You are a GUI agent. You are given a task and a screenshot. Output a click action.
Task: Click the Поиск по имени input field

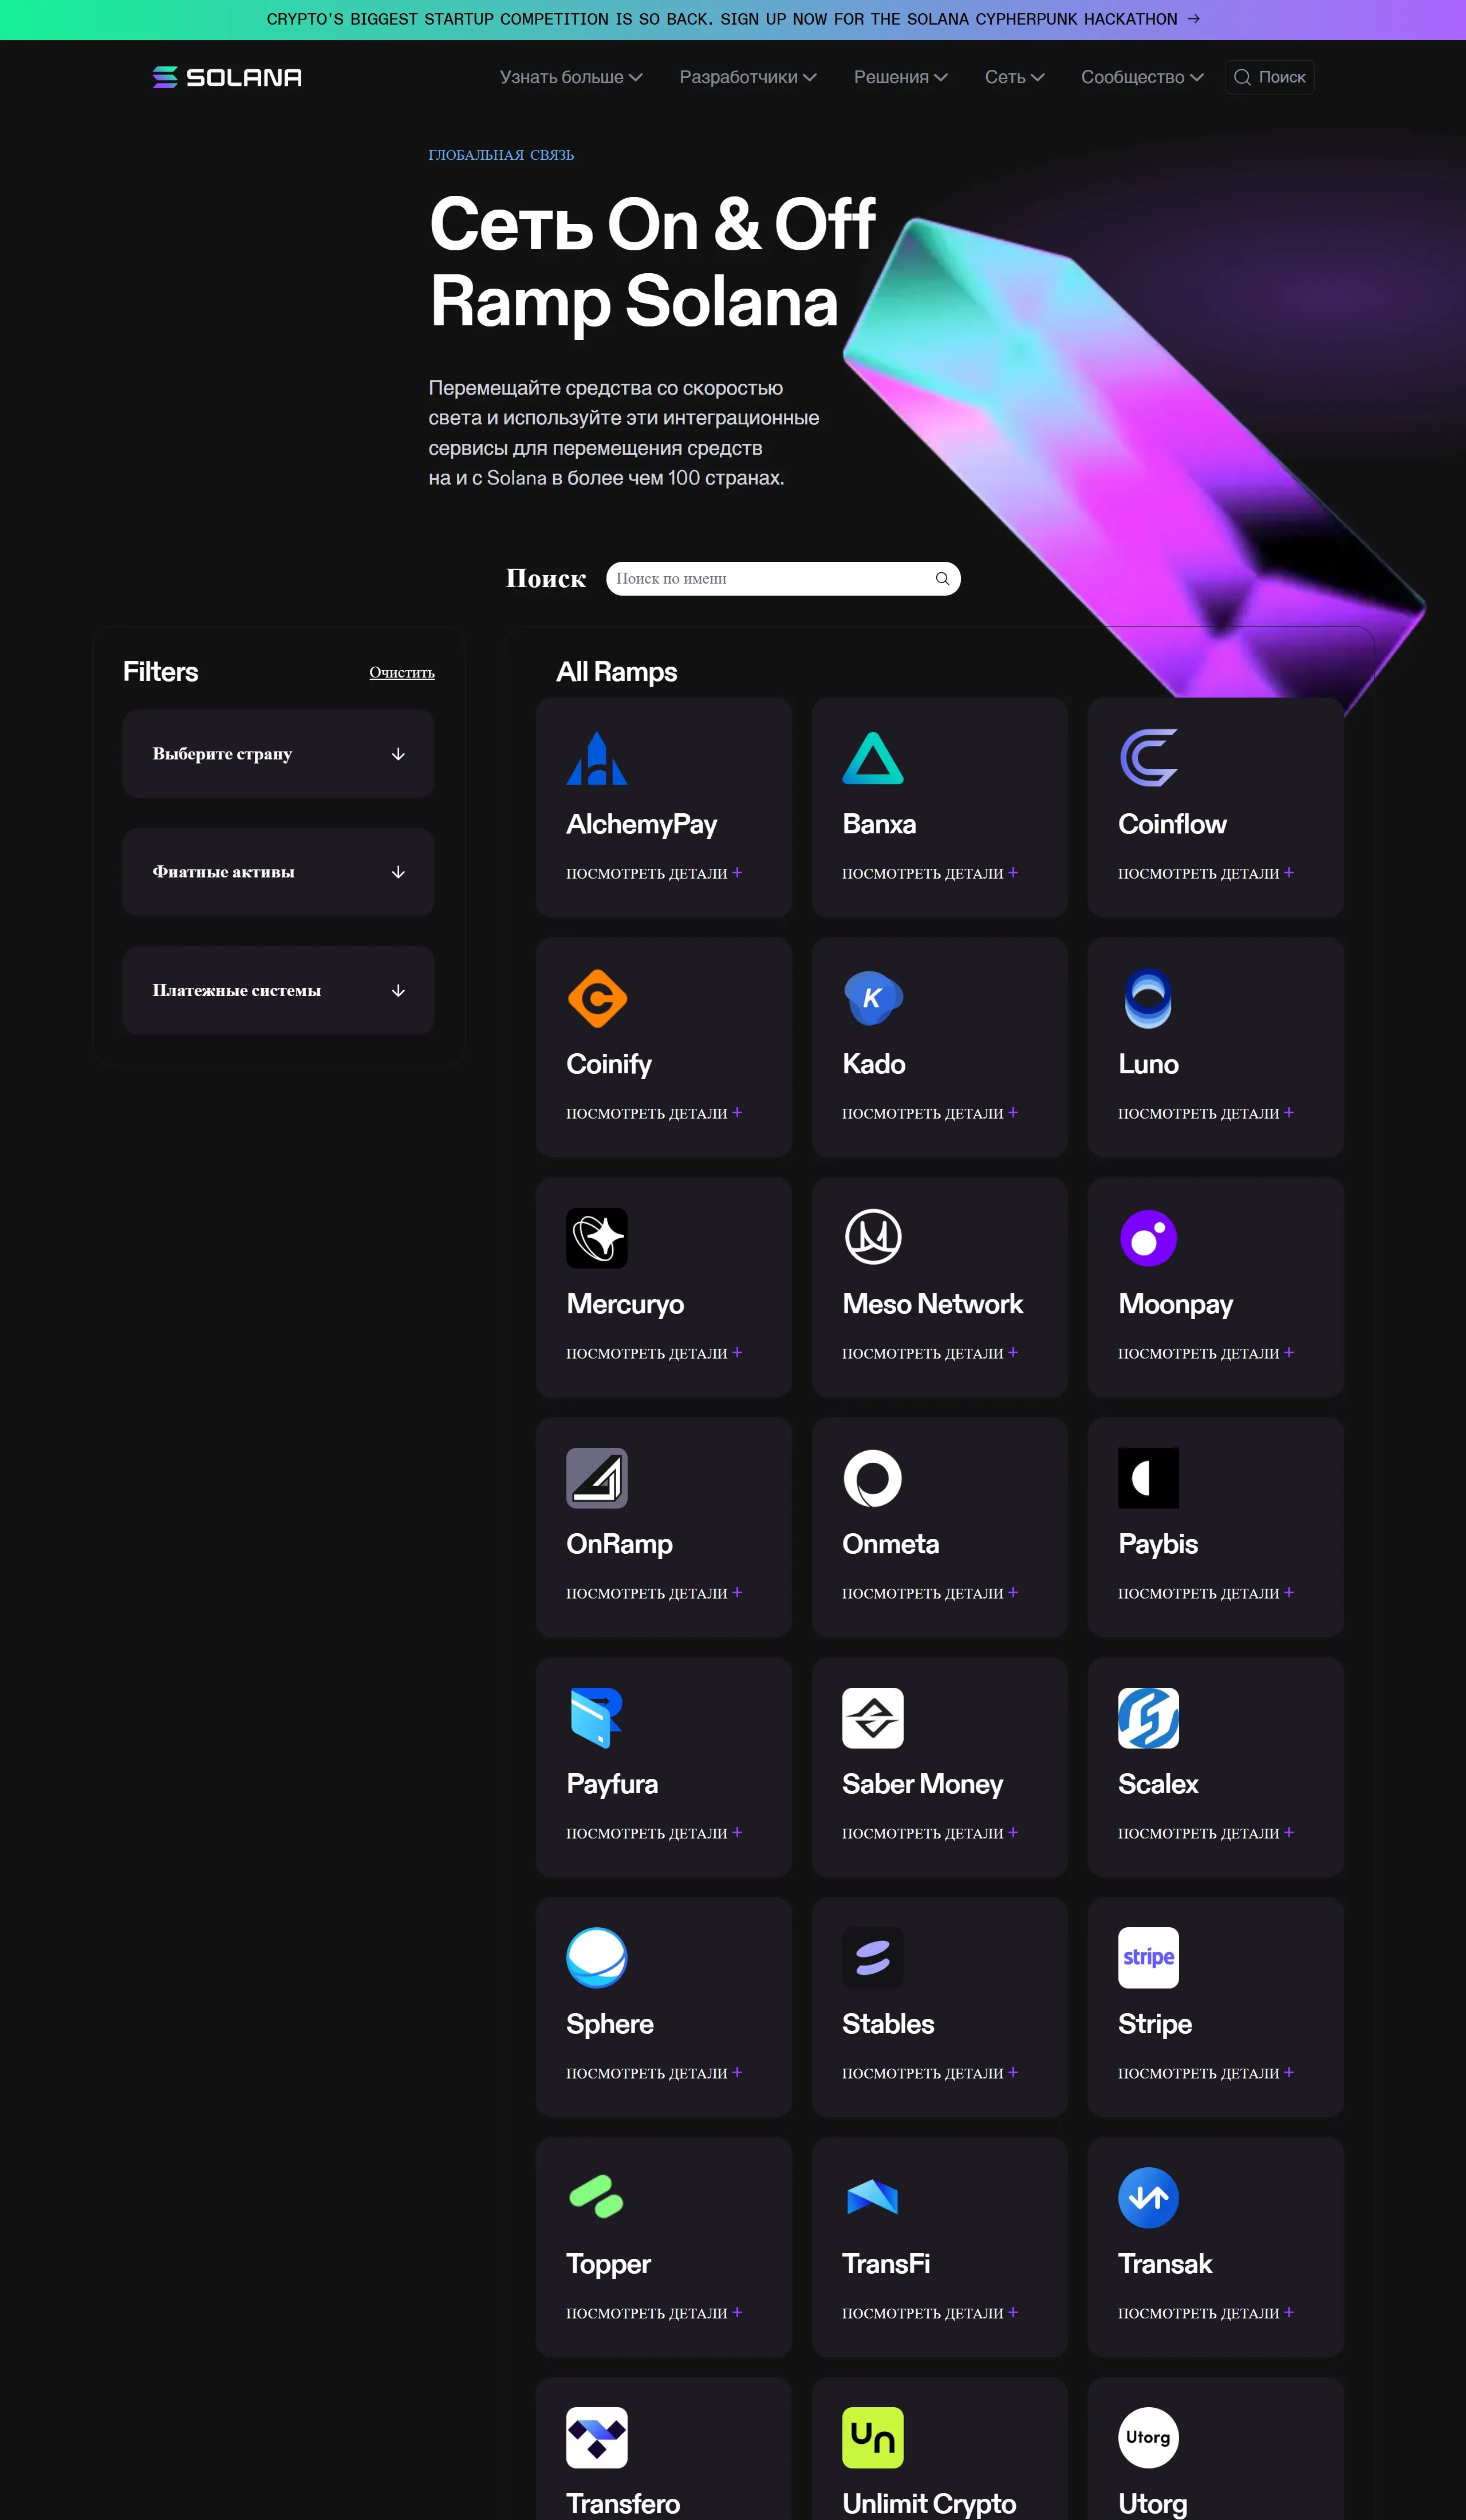pos(770,579)
